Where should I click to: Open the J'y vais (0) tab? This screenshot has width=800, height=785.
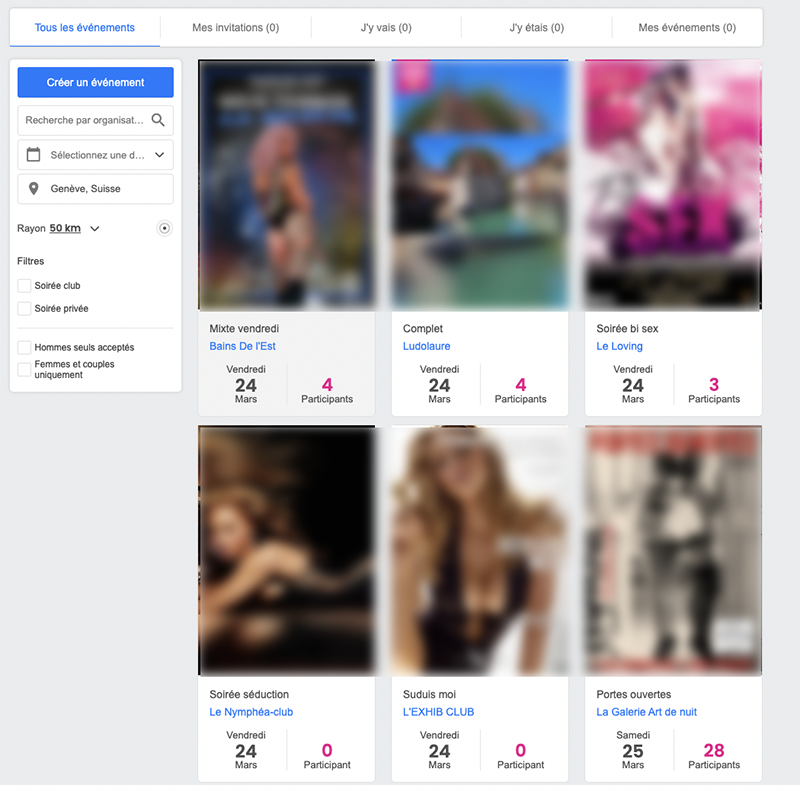(386, 28)
